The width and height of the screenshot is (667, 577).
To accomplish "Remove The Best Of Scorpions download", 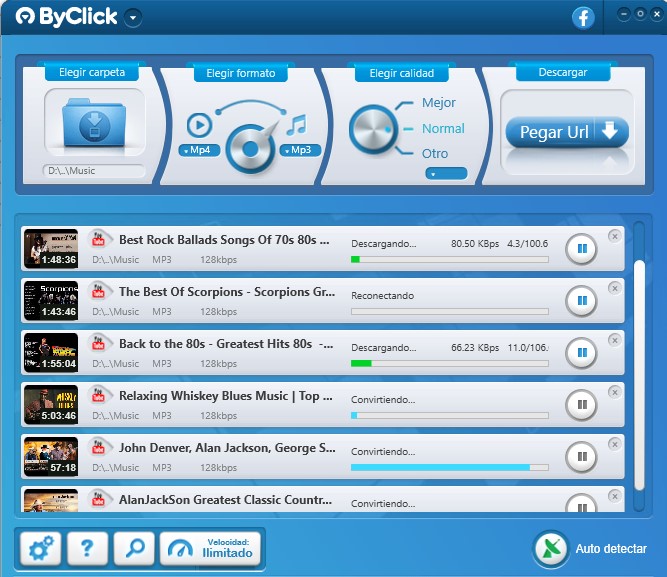I will click(614, 288).
